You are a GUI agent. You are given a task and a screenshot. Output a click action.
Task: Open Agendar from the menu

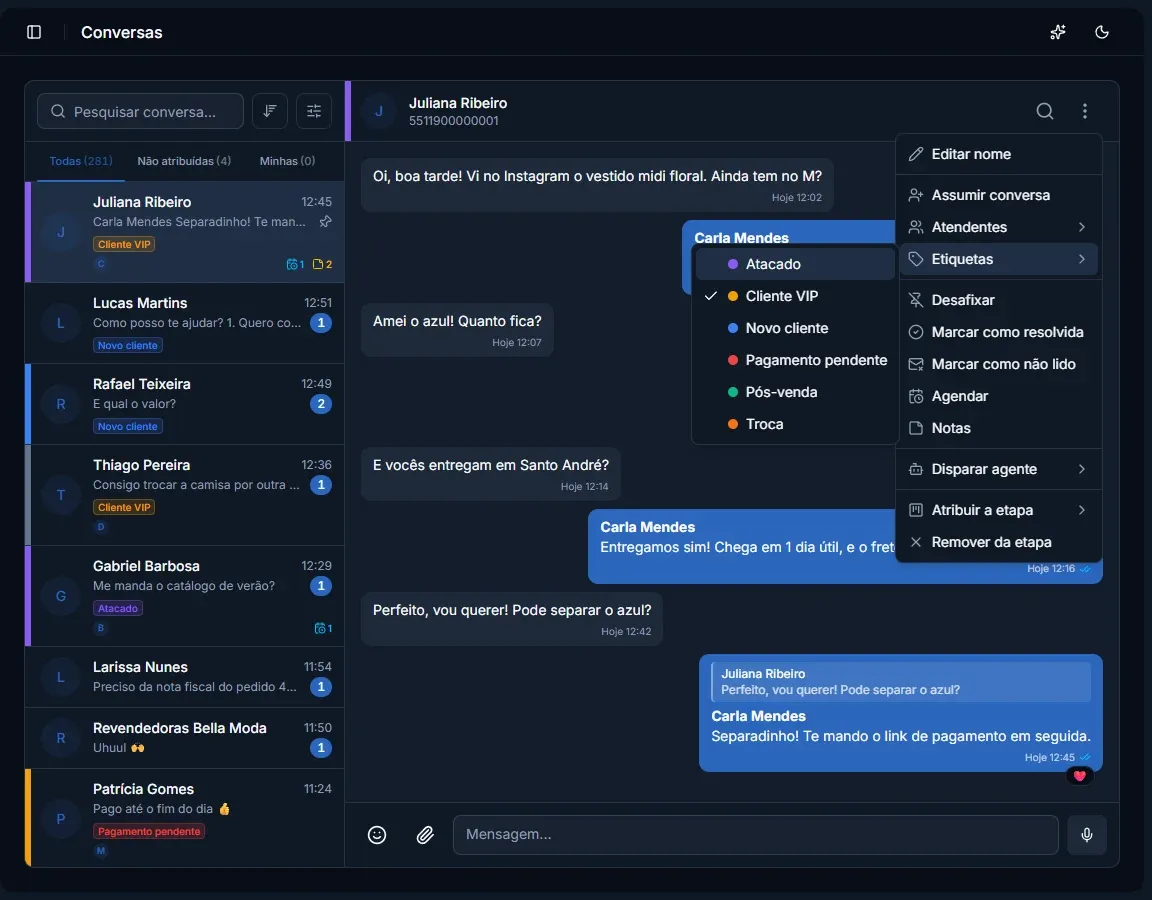coord(998,397)
